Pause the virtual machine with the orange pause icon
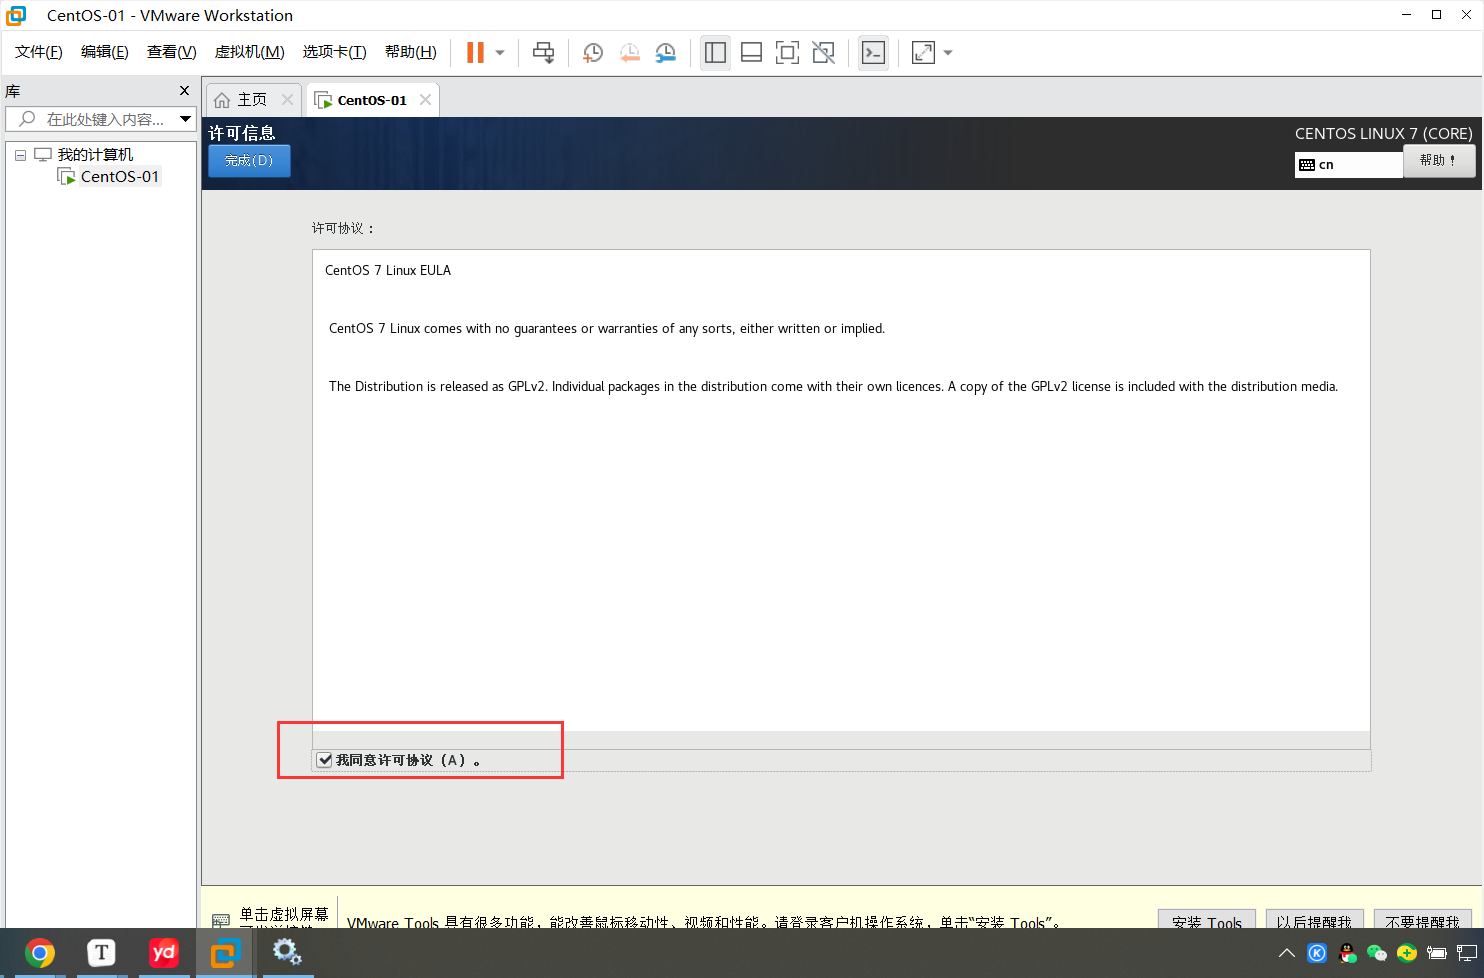This screenshot has width=1484, height=978. tap(475, 53)
